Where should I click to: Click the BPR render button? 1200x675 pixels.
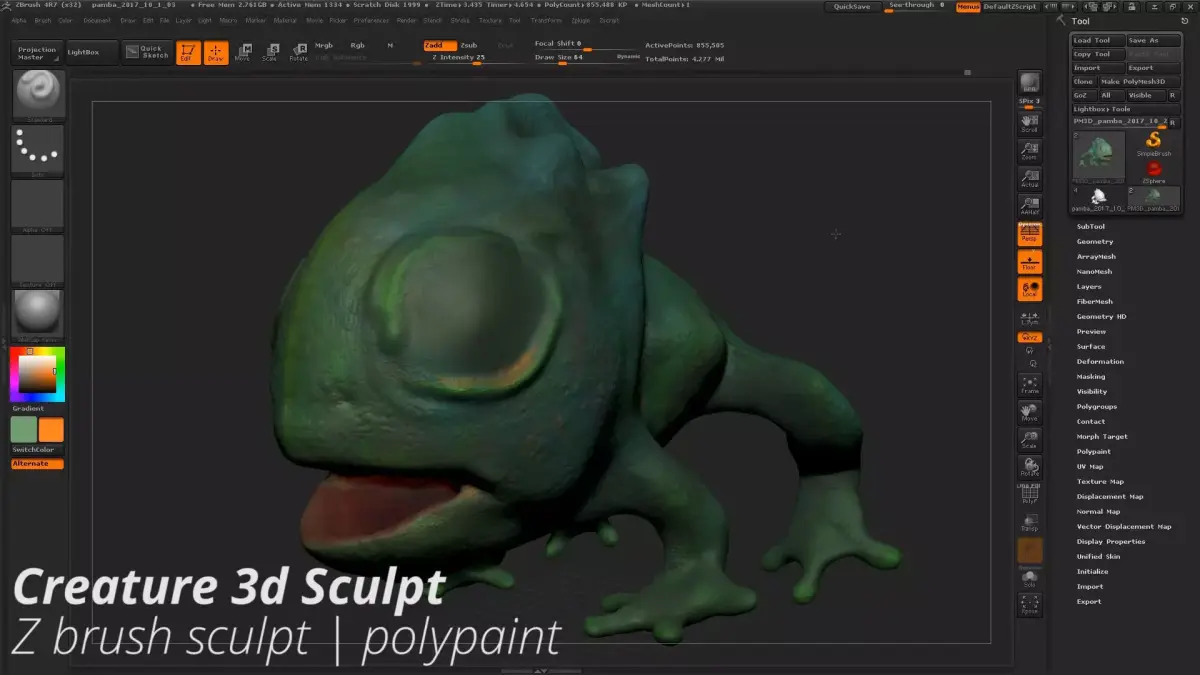[x=1029, y=83]
